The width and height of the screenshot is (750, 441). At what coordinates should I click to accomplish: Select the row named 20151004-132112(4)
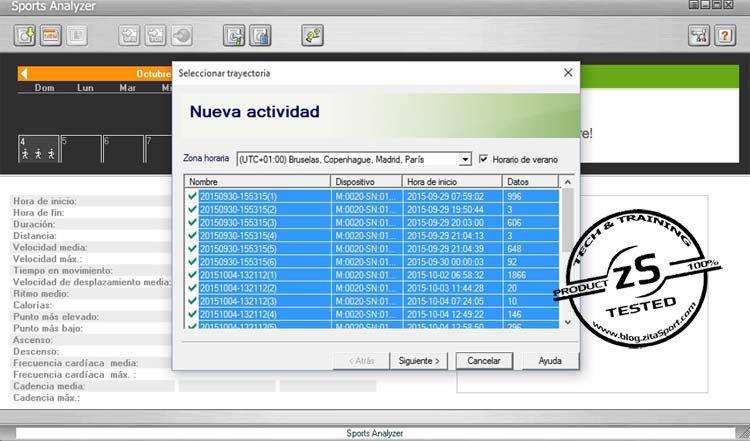click(372, 314)
